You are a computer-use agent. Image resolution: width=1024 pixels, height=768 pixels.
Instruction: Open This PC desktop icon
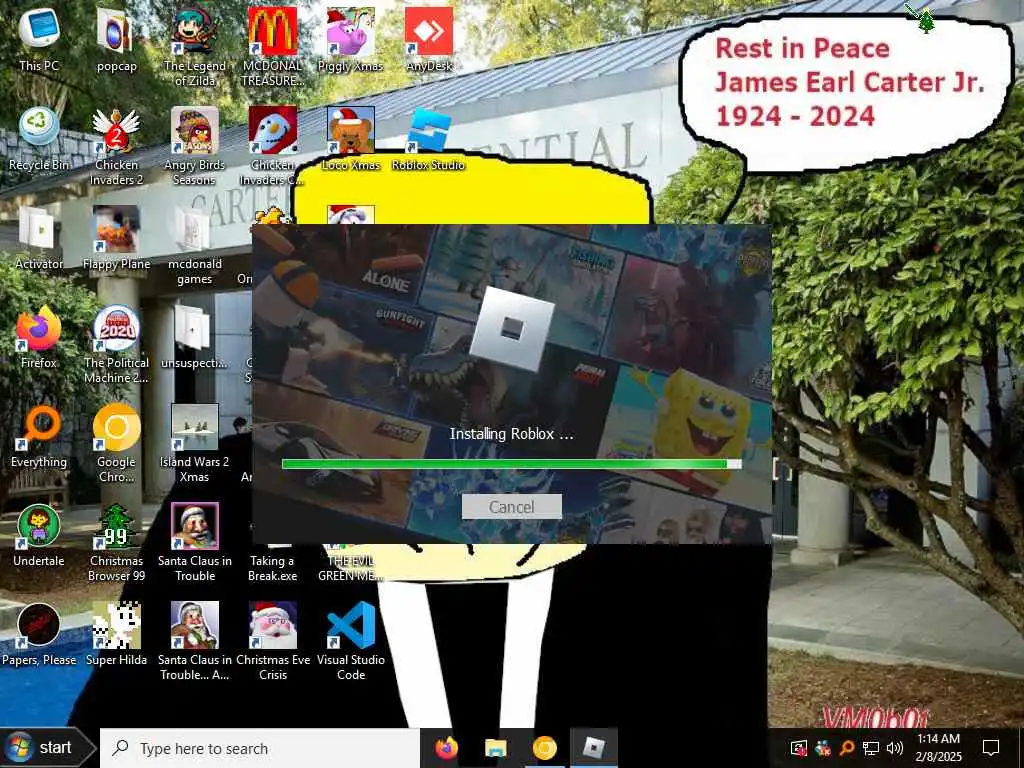click(x=39, y=39)
